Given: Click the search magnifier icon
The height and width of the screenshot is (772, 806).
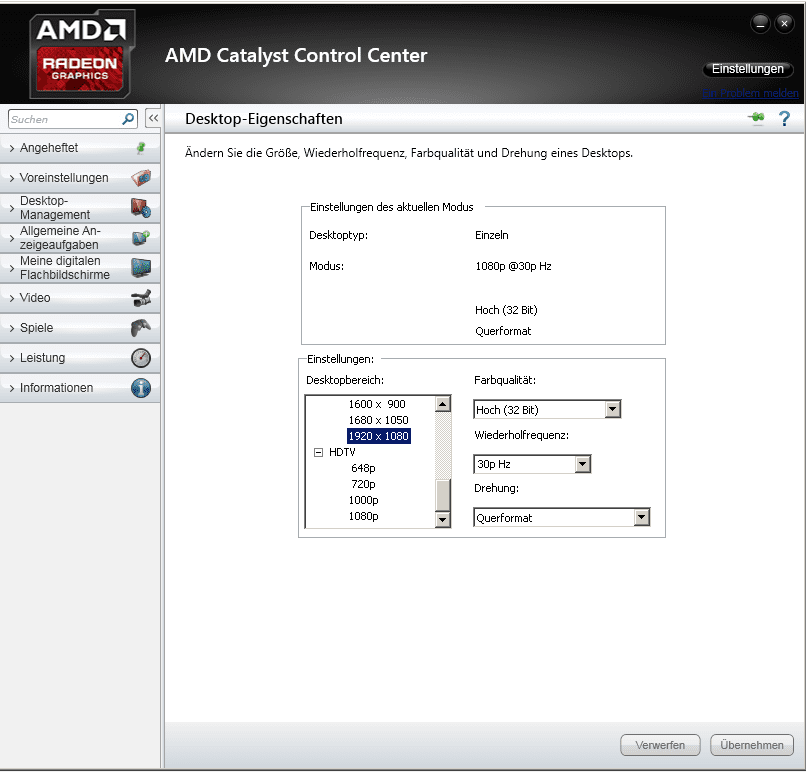Looking at the screenshot, I should click(128, 119).
